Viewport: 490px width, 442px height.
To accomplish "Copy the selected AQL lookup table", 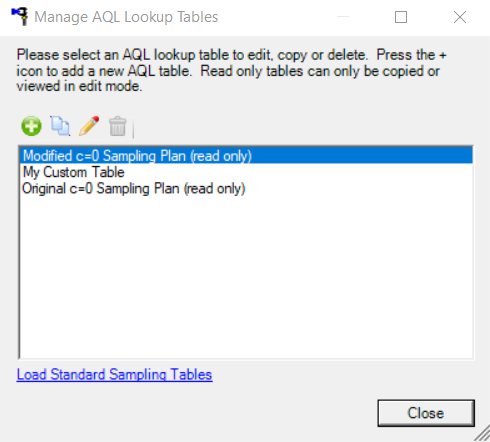I will click(x=60, y=126).
